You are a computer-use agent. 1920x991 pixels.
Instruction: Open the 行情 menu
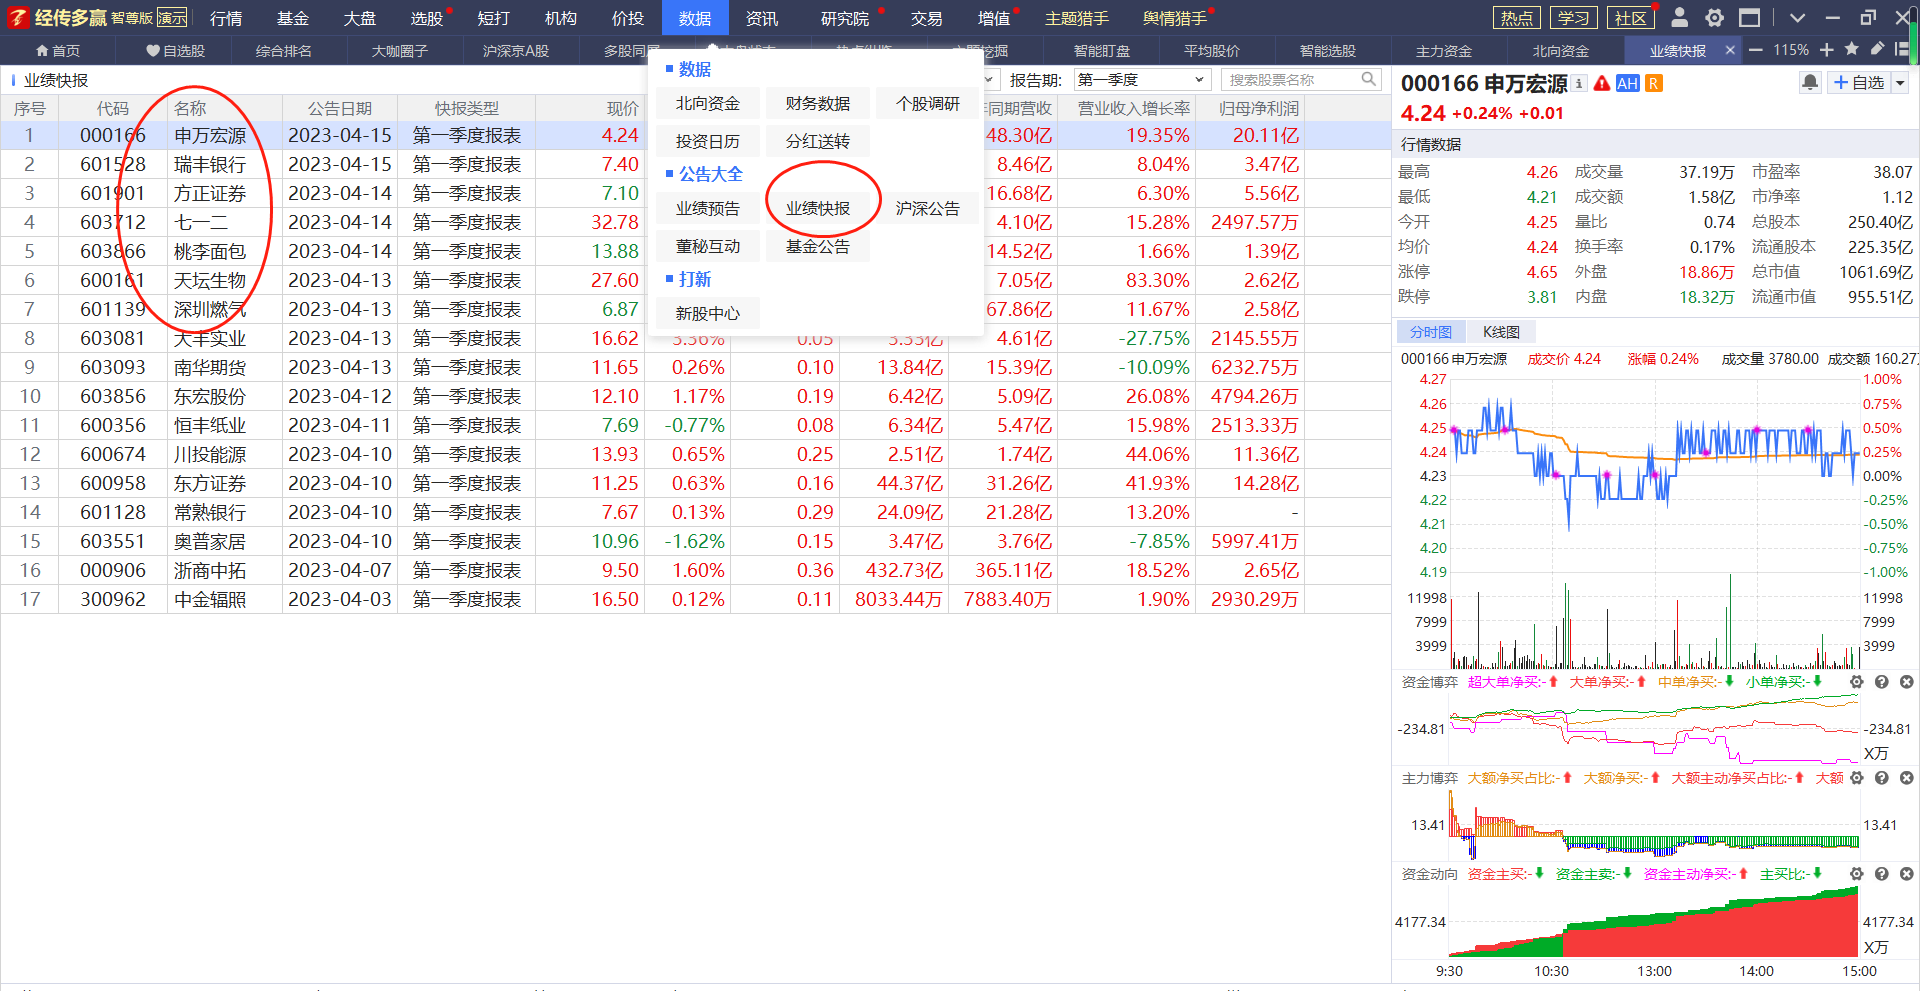(226, 18)
